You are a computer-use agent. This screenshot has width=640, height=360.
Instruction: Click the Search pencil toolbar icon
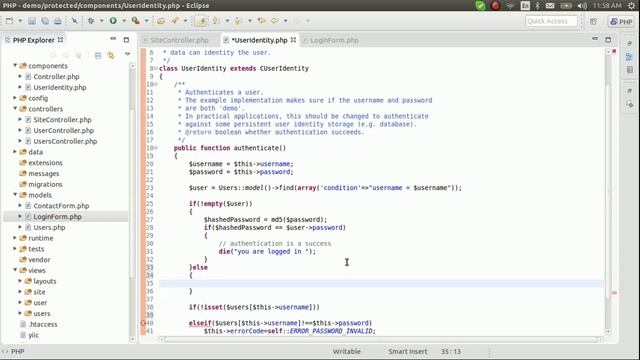point(175,21)
